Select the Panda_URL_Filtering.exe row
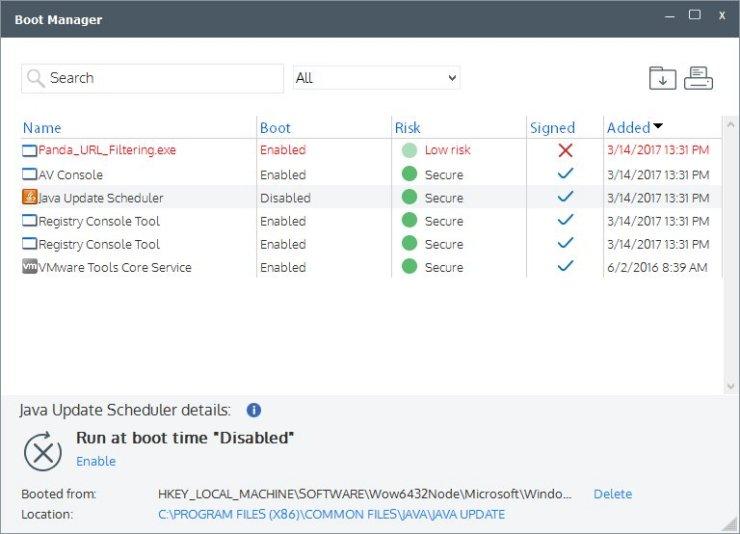The width and height of the screenshot is (740, 534). coord(107,150)
